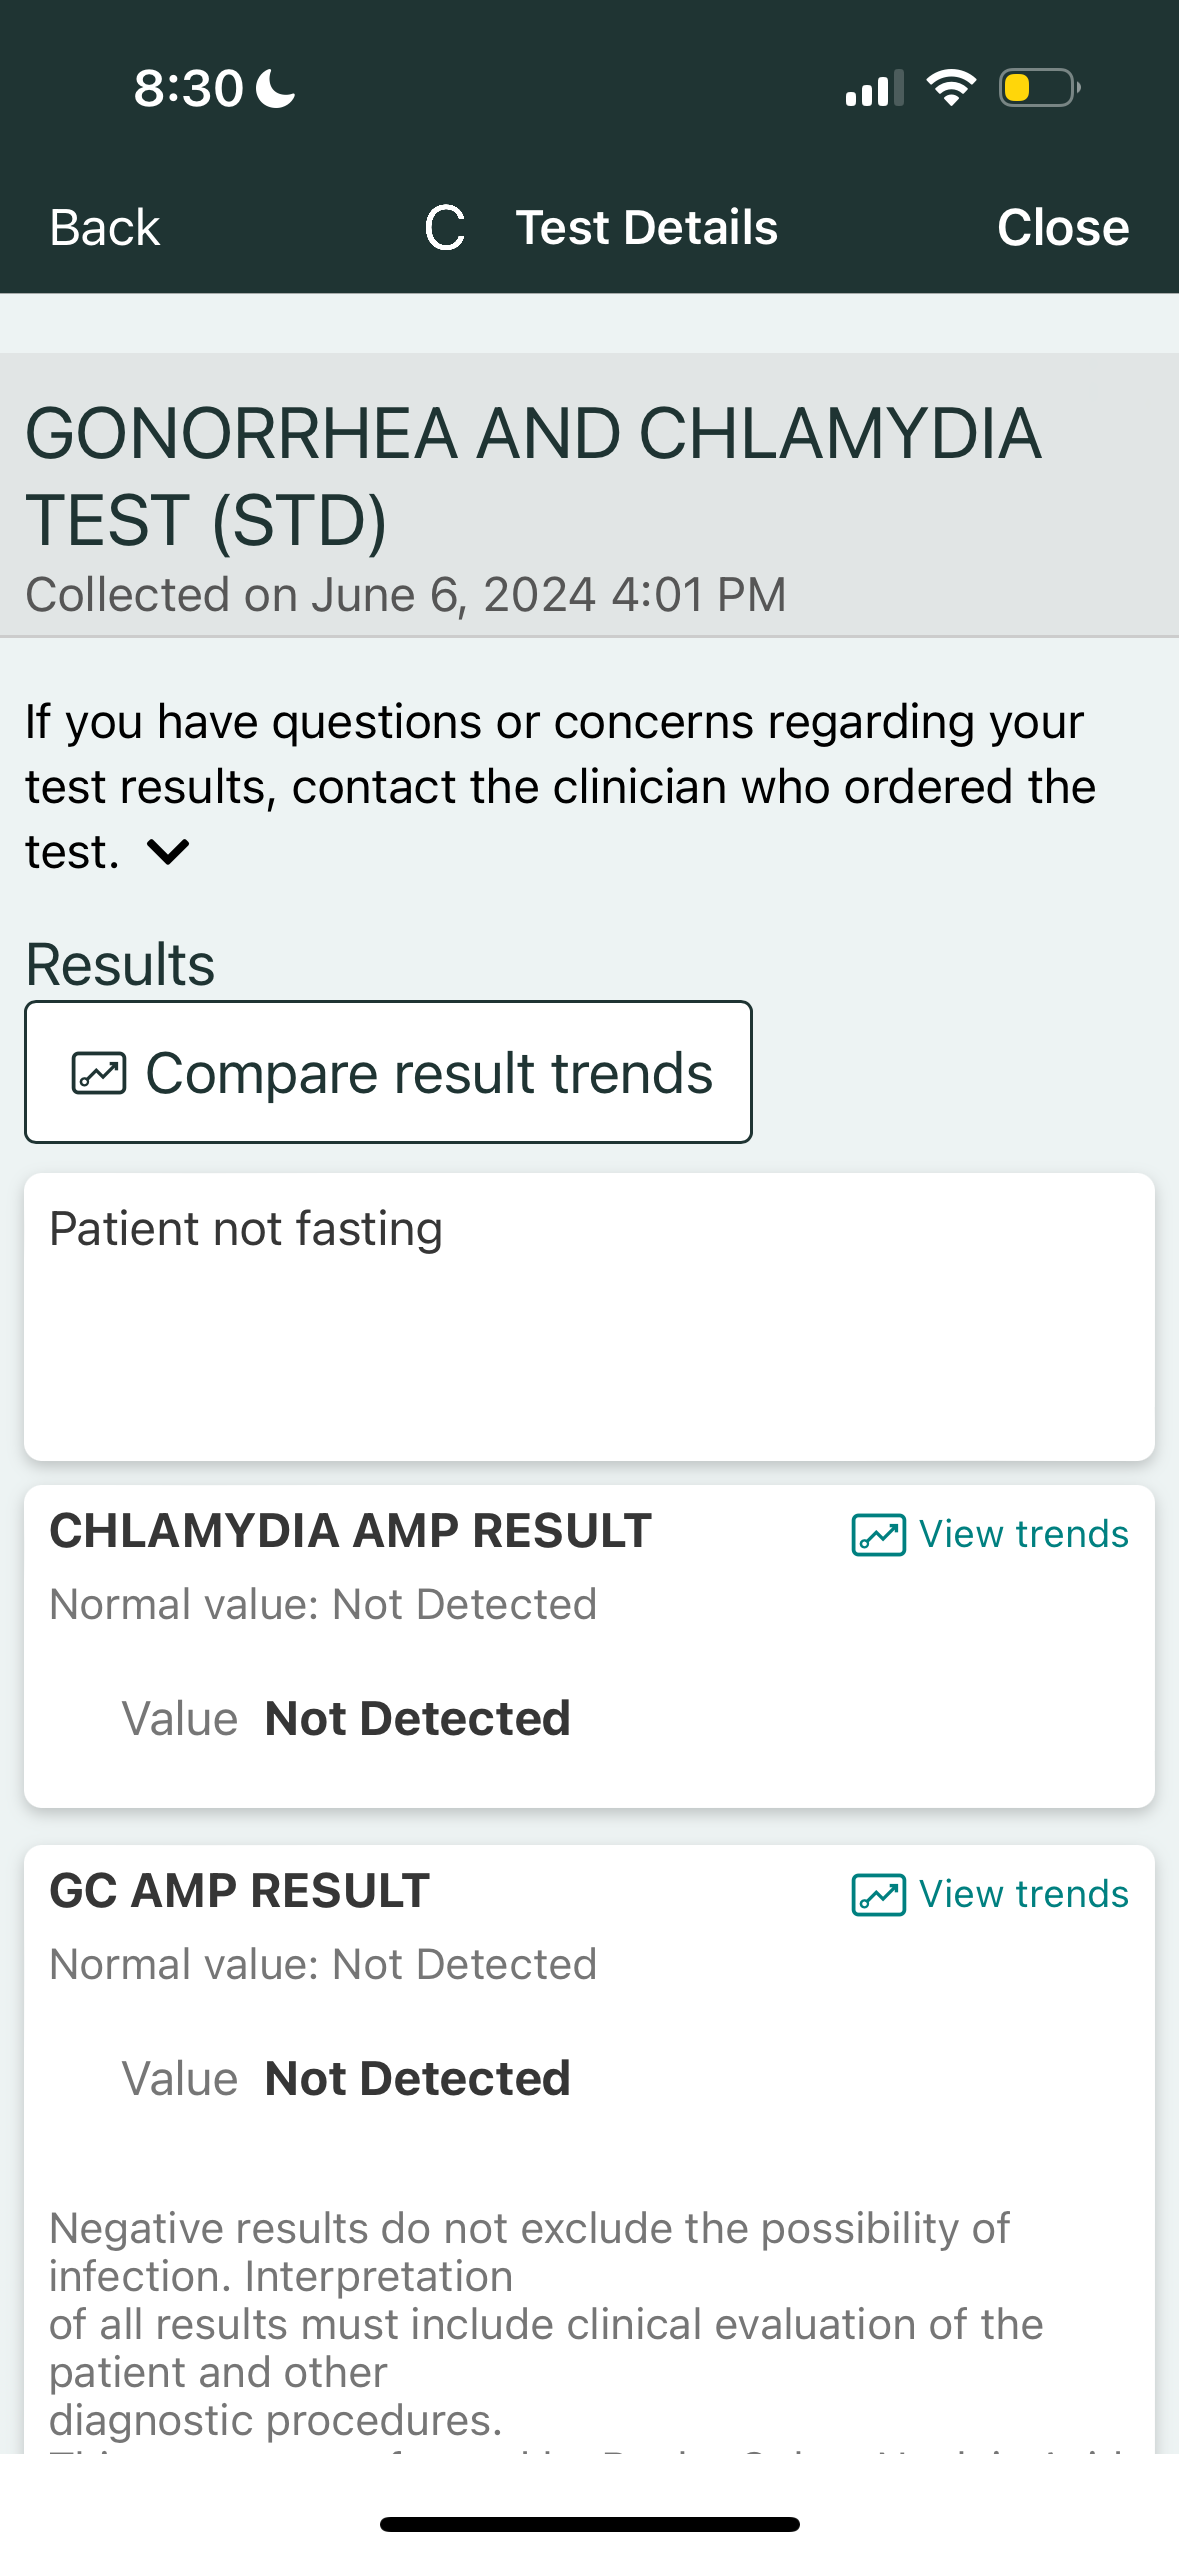The image size is (1179, 2556).
Task: Tap the GC AMP Result card heading
Action: pos(240,1891)
